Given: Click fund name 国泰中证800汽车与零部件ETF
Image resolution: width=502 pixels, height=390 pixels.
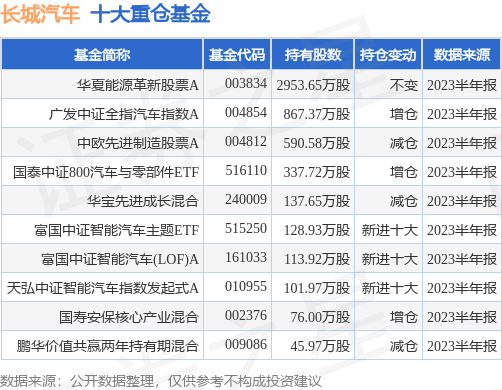Looking at the screenshot, I should (106, 172).
